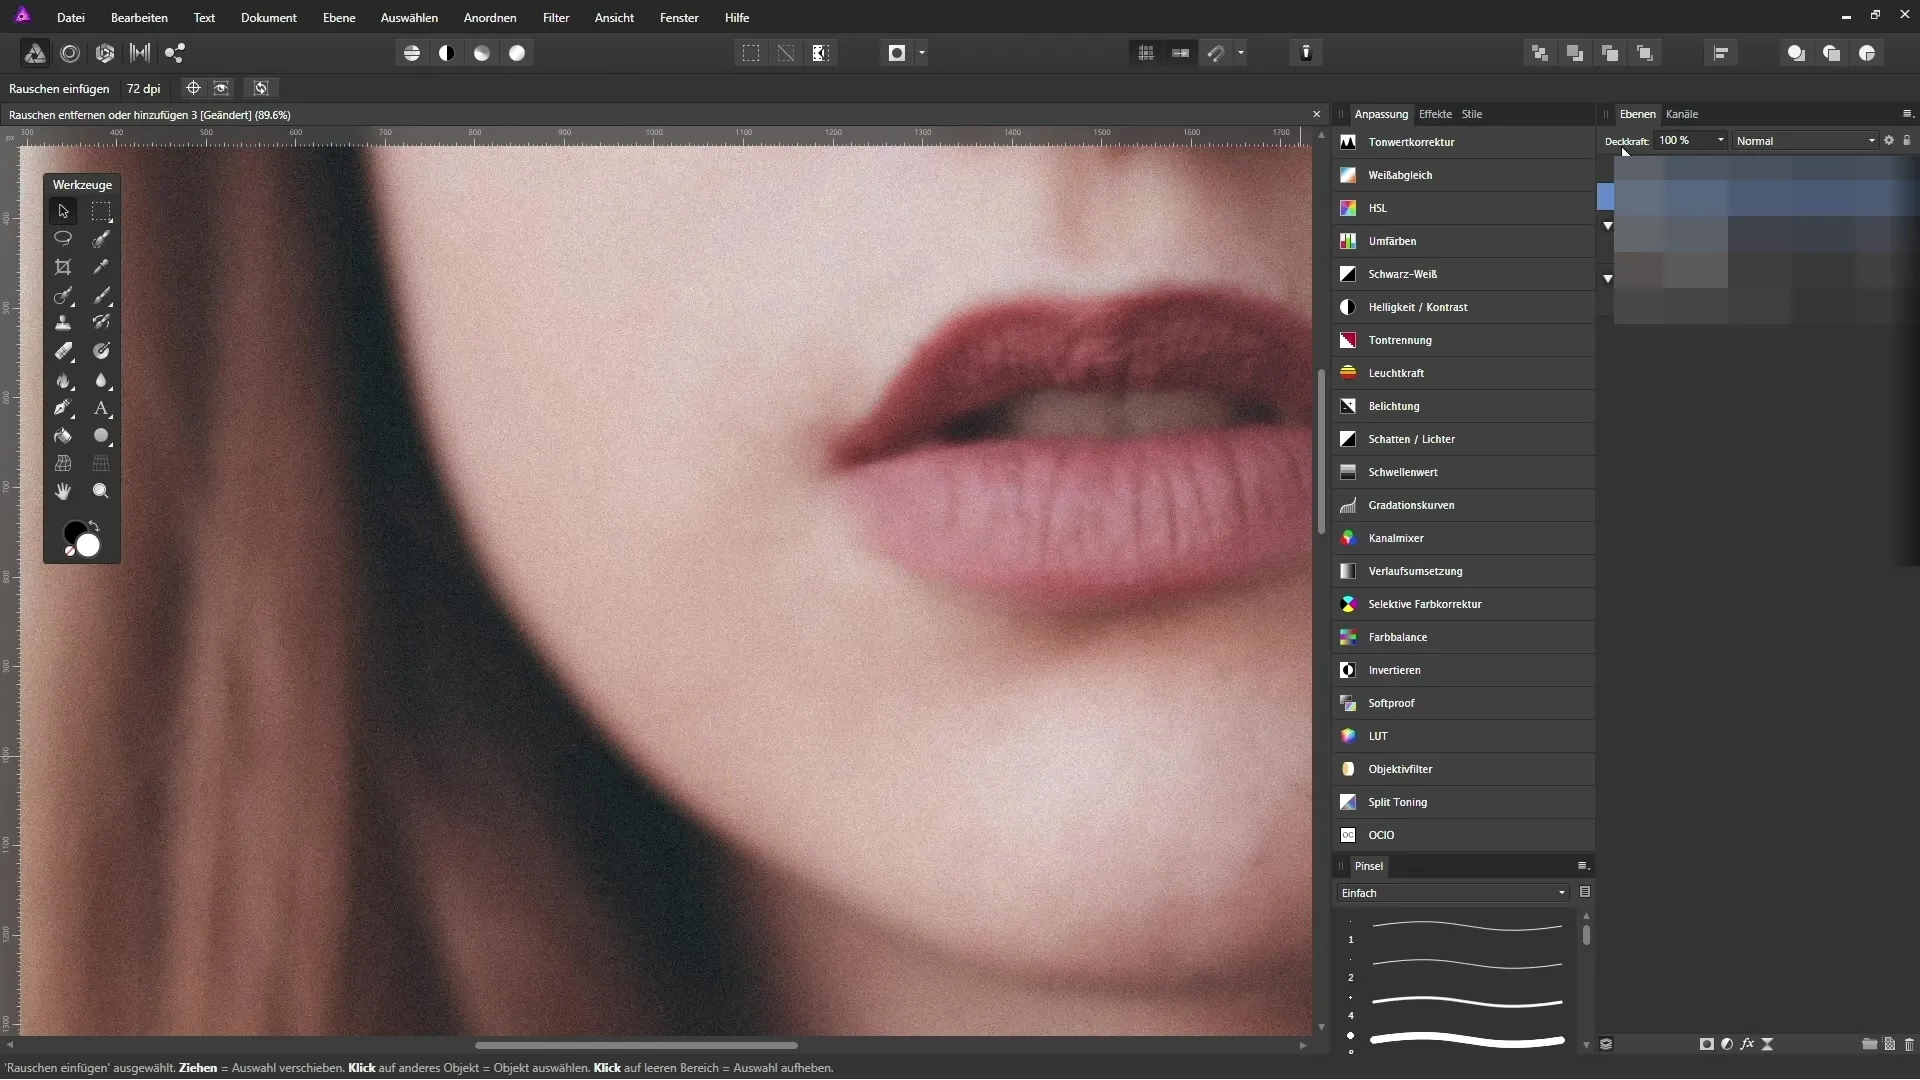Open the Ebenen panel options menu
1920x1080 pixels.
[x=1907, y=114]
